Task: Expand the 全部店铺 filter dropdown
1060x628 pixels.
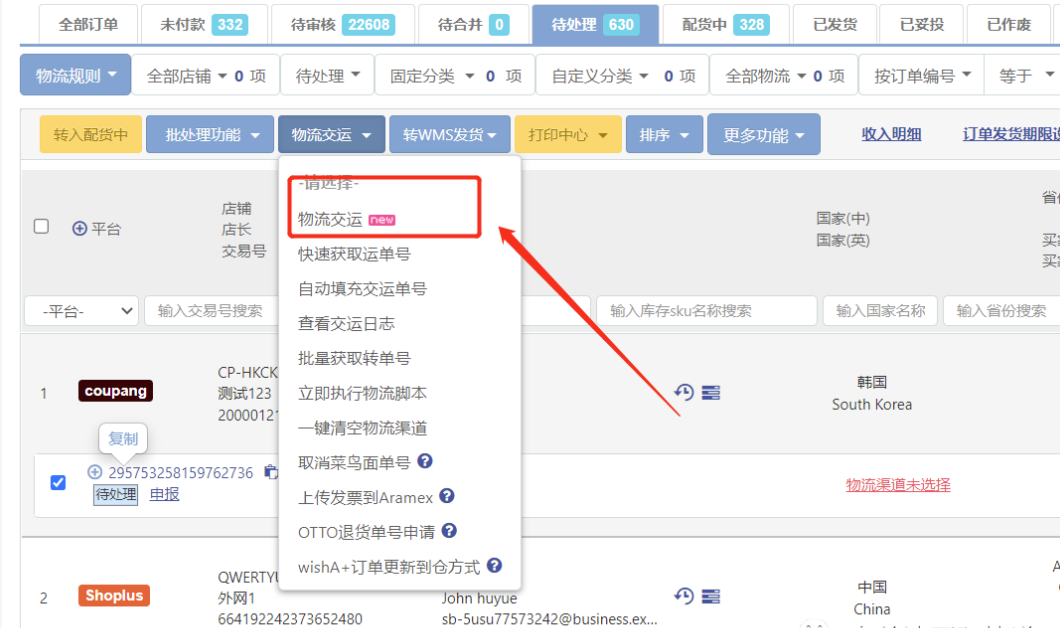Action: (x=206, y=76)
